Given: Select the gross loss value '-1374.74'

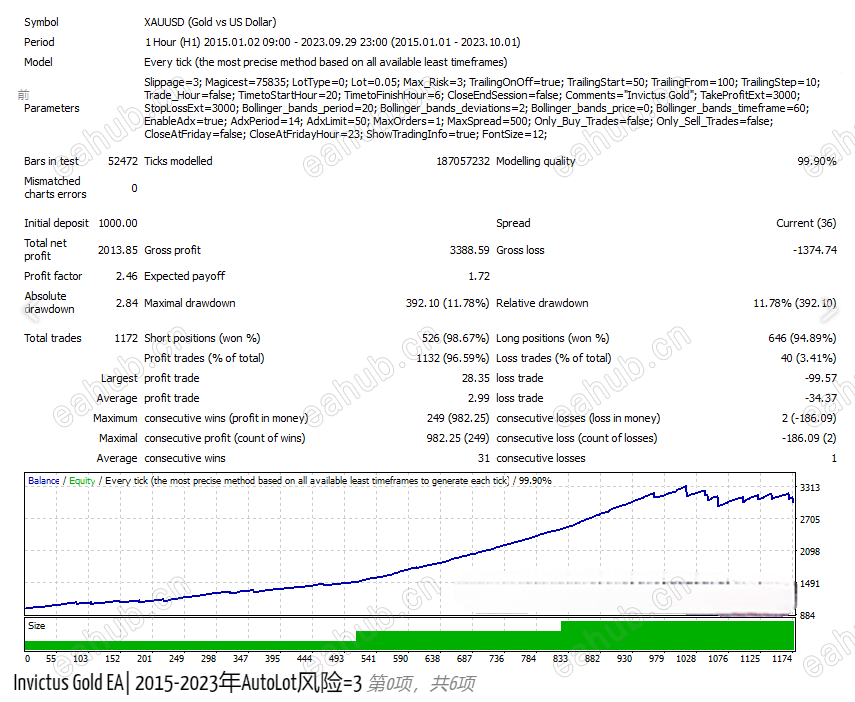Looking at the screenshot, I should (x=815, y=250).
